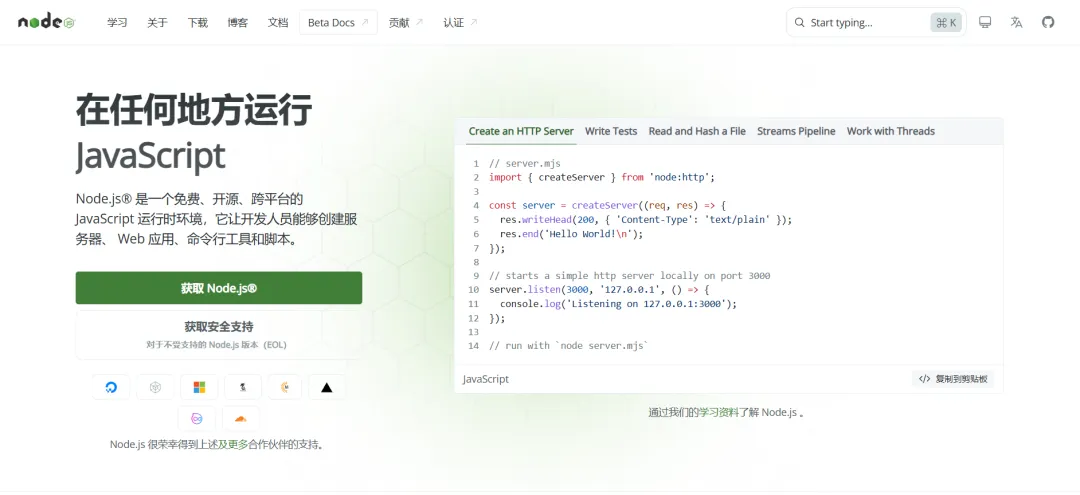Open the blue DigitalOcean partner logo
Screen dimensions: 1080x495
tap(111, 388)
